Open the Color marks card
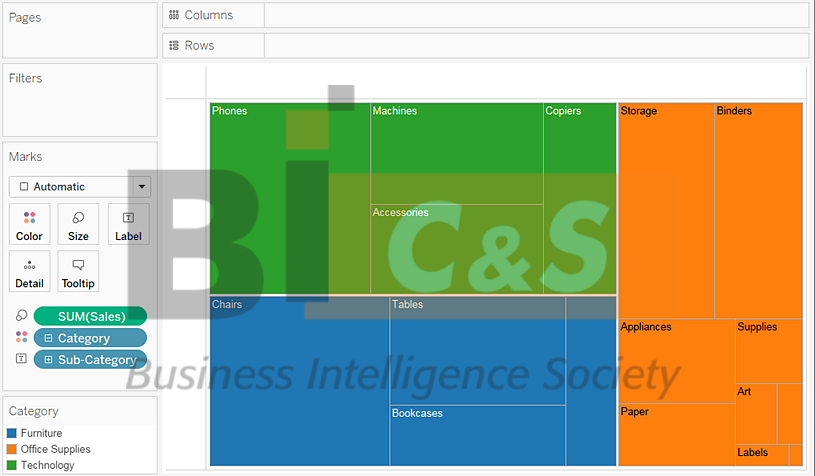 tap(29, 224)
